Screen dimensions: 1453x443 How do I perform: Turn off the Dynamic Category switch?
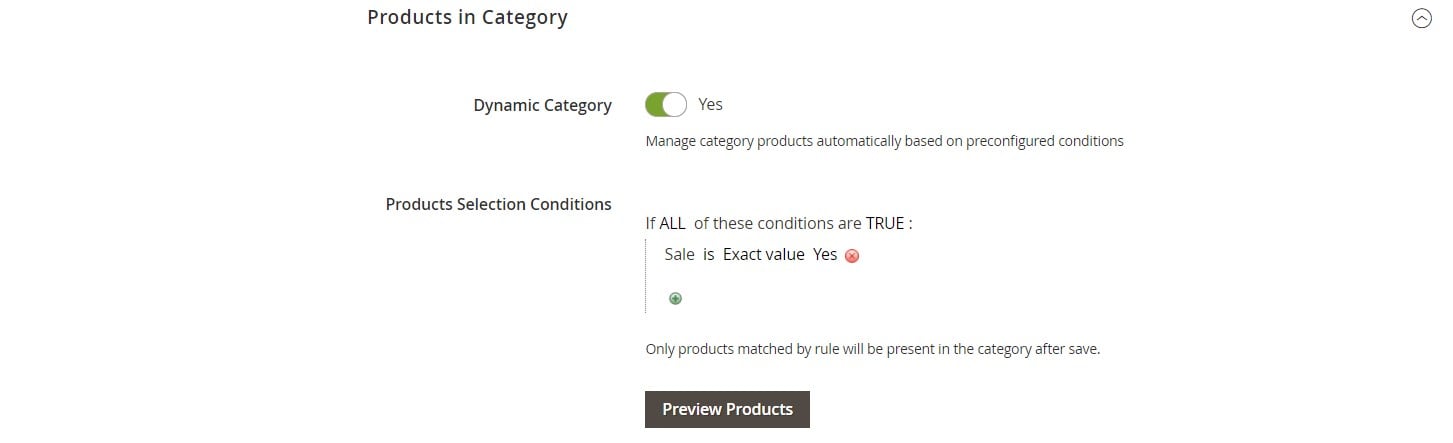click(x=666, y=104)
